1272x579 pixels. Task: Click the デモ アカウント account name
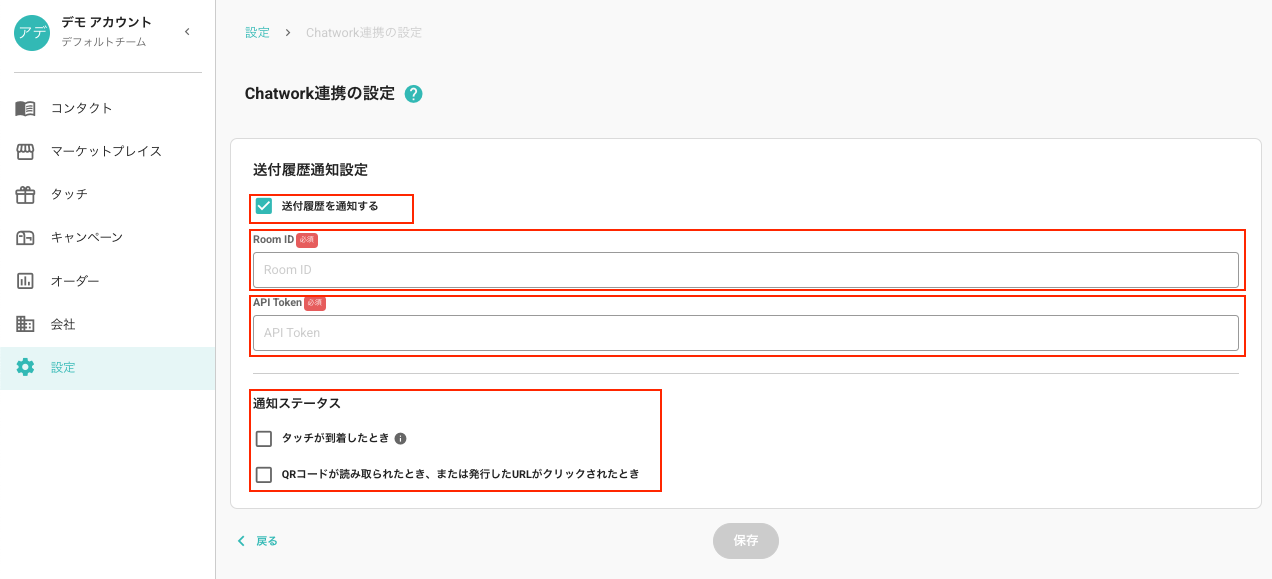coord(107,22)
